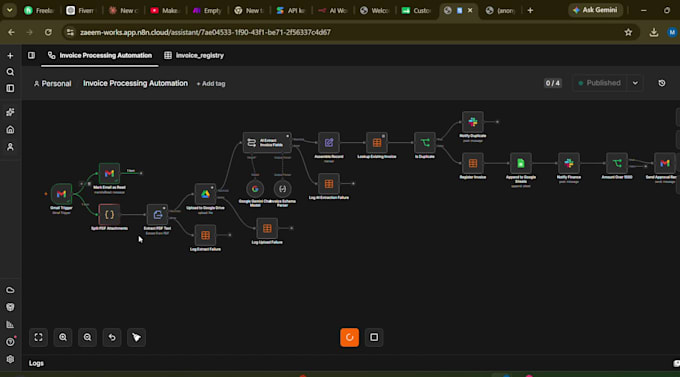This screenshot has height=377, width=680.
Task: Switch to the API browser tab
Action: (x=291, y=10)
